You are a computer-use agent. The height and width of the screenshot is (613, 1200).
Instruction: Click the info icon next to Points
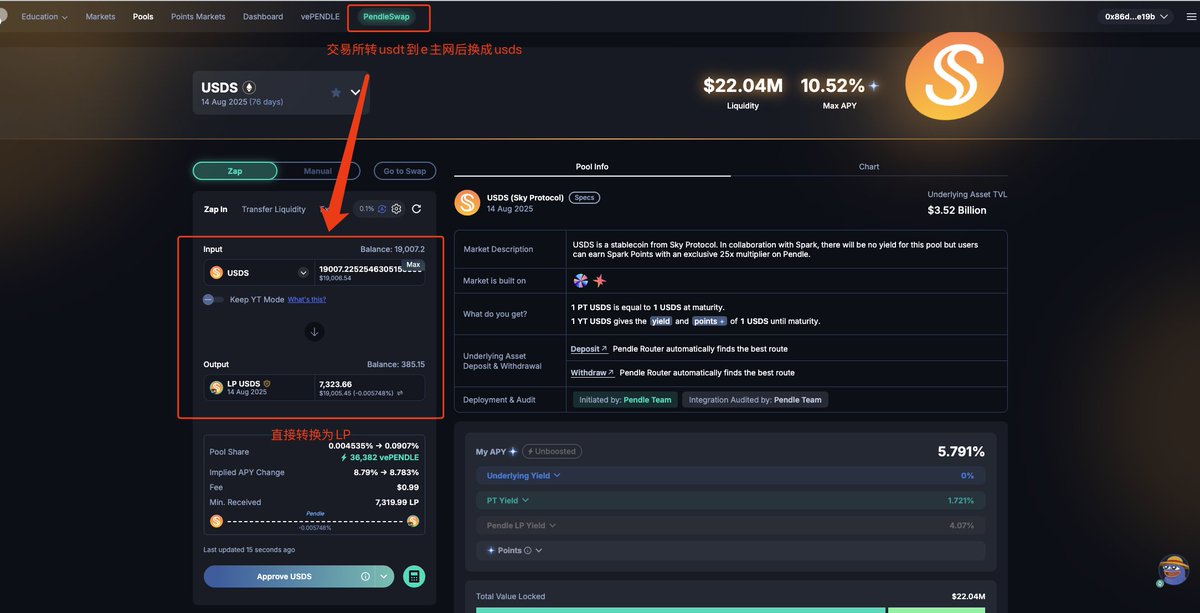pos(528,551)
